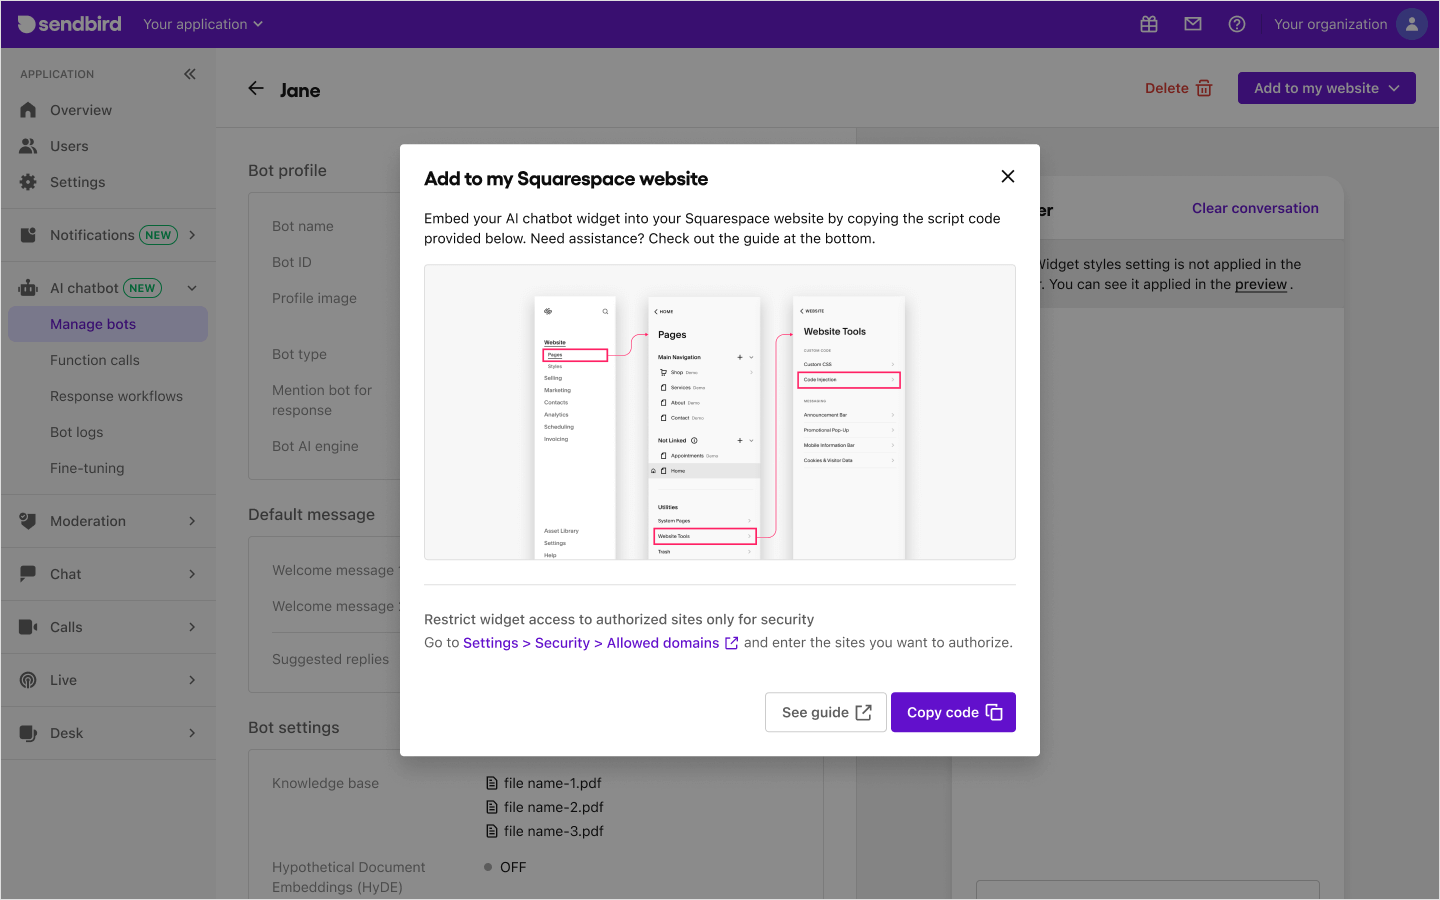This screenshot has height=900, width=1440.
Task: Open the Your application dropdown
Action: coord(203,24)
